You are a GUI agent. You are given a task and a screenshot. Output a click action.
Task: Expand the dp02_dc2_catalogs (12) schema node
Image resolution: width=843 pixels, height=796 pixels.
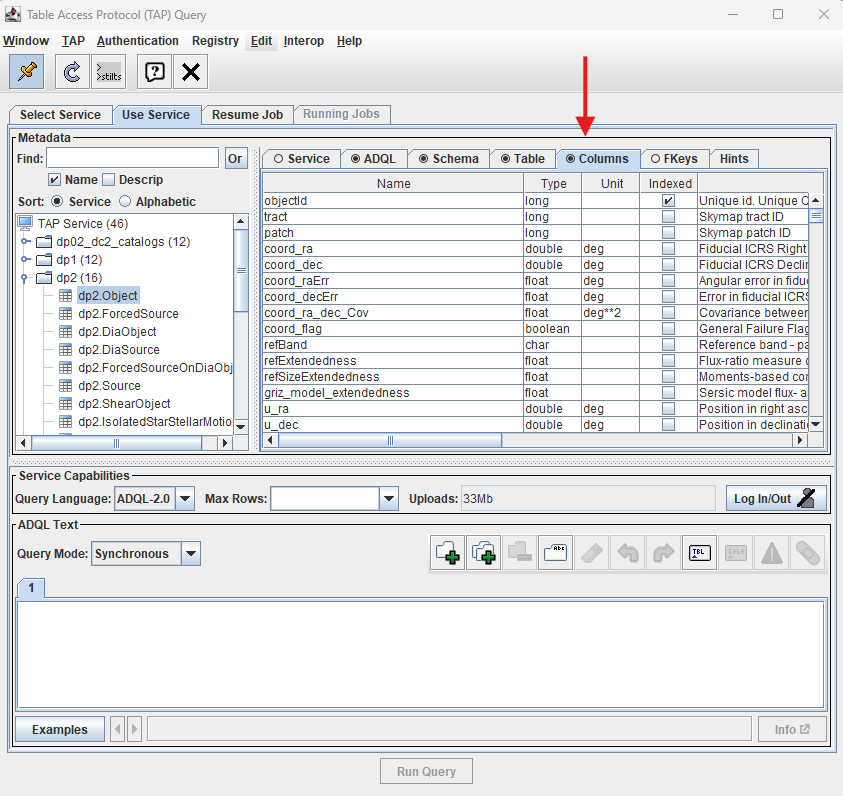pos(25,241)
